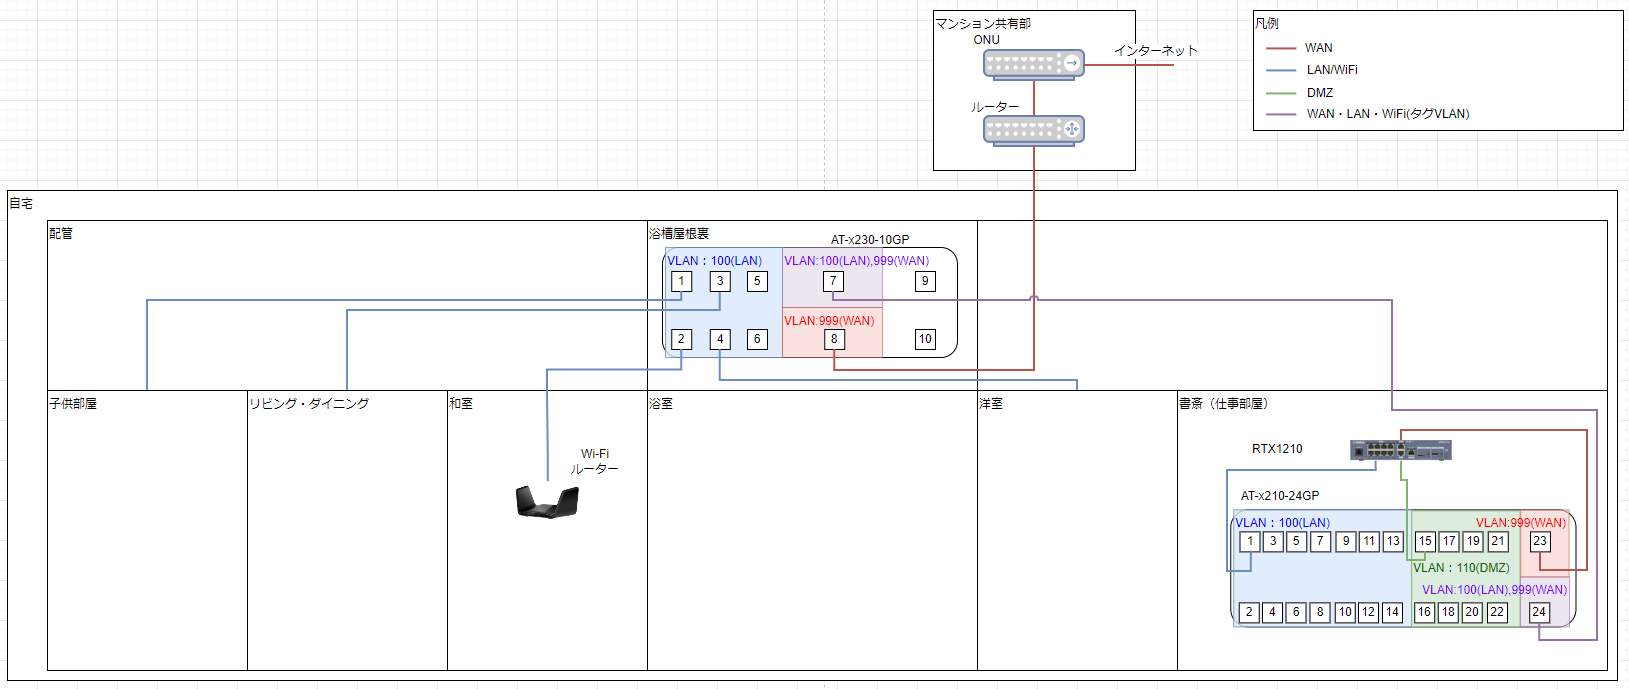Select port 24 on the AT-x210-24GP switch
The image size is (1629, 689).
pos(1539,612)
